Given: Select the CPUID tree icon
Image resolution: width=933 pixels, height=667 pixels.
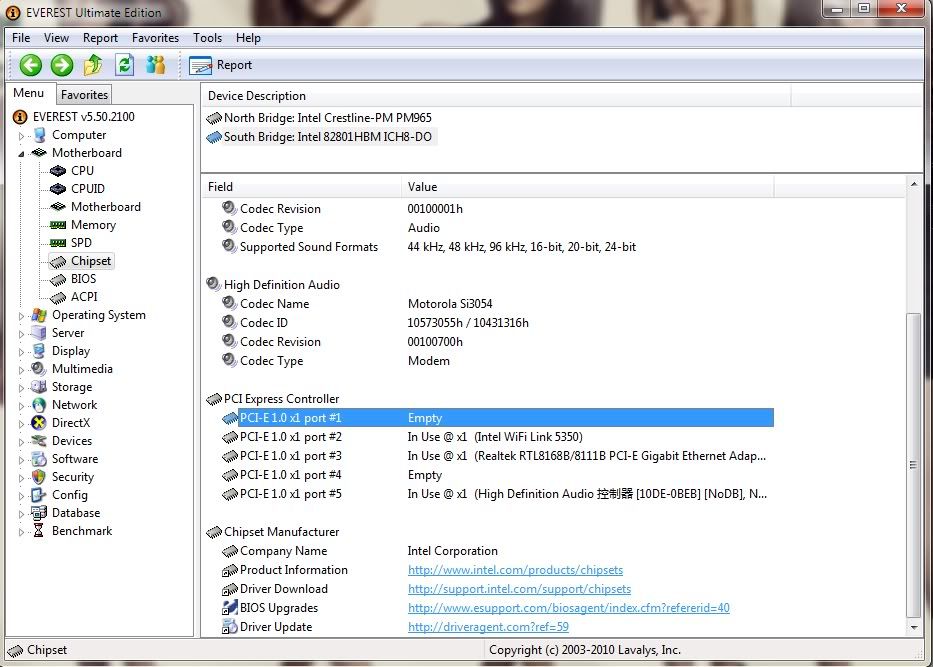Looking at the screenshot, I should pos(58,189).
